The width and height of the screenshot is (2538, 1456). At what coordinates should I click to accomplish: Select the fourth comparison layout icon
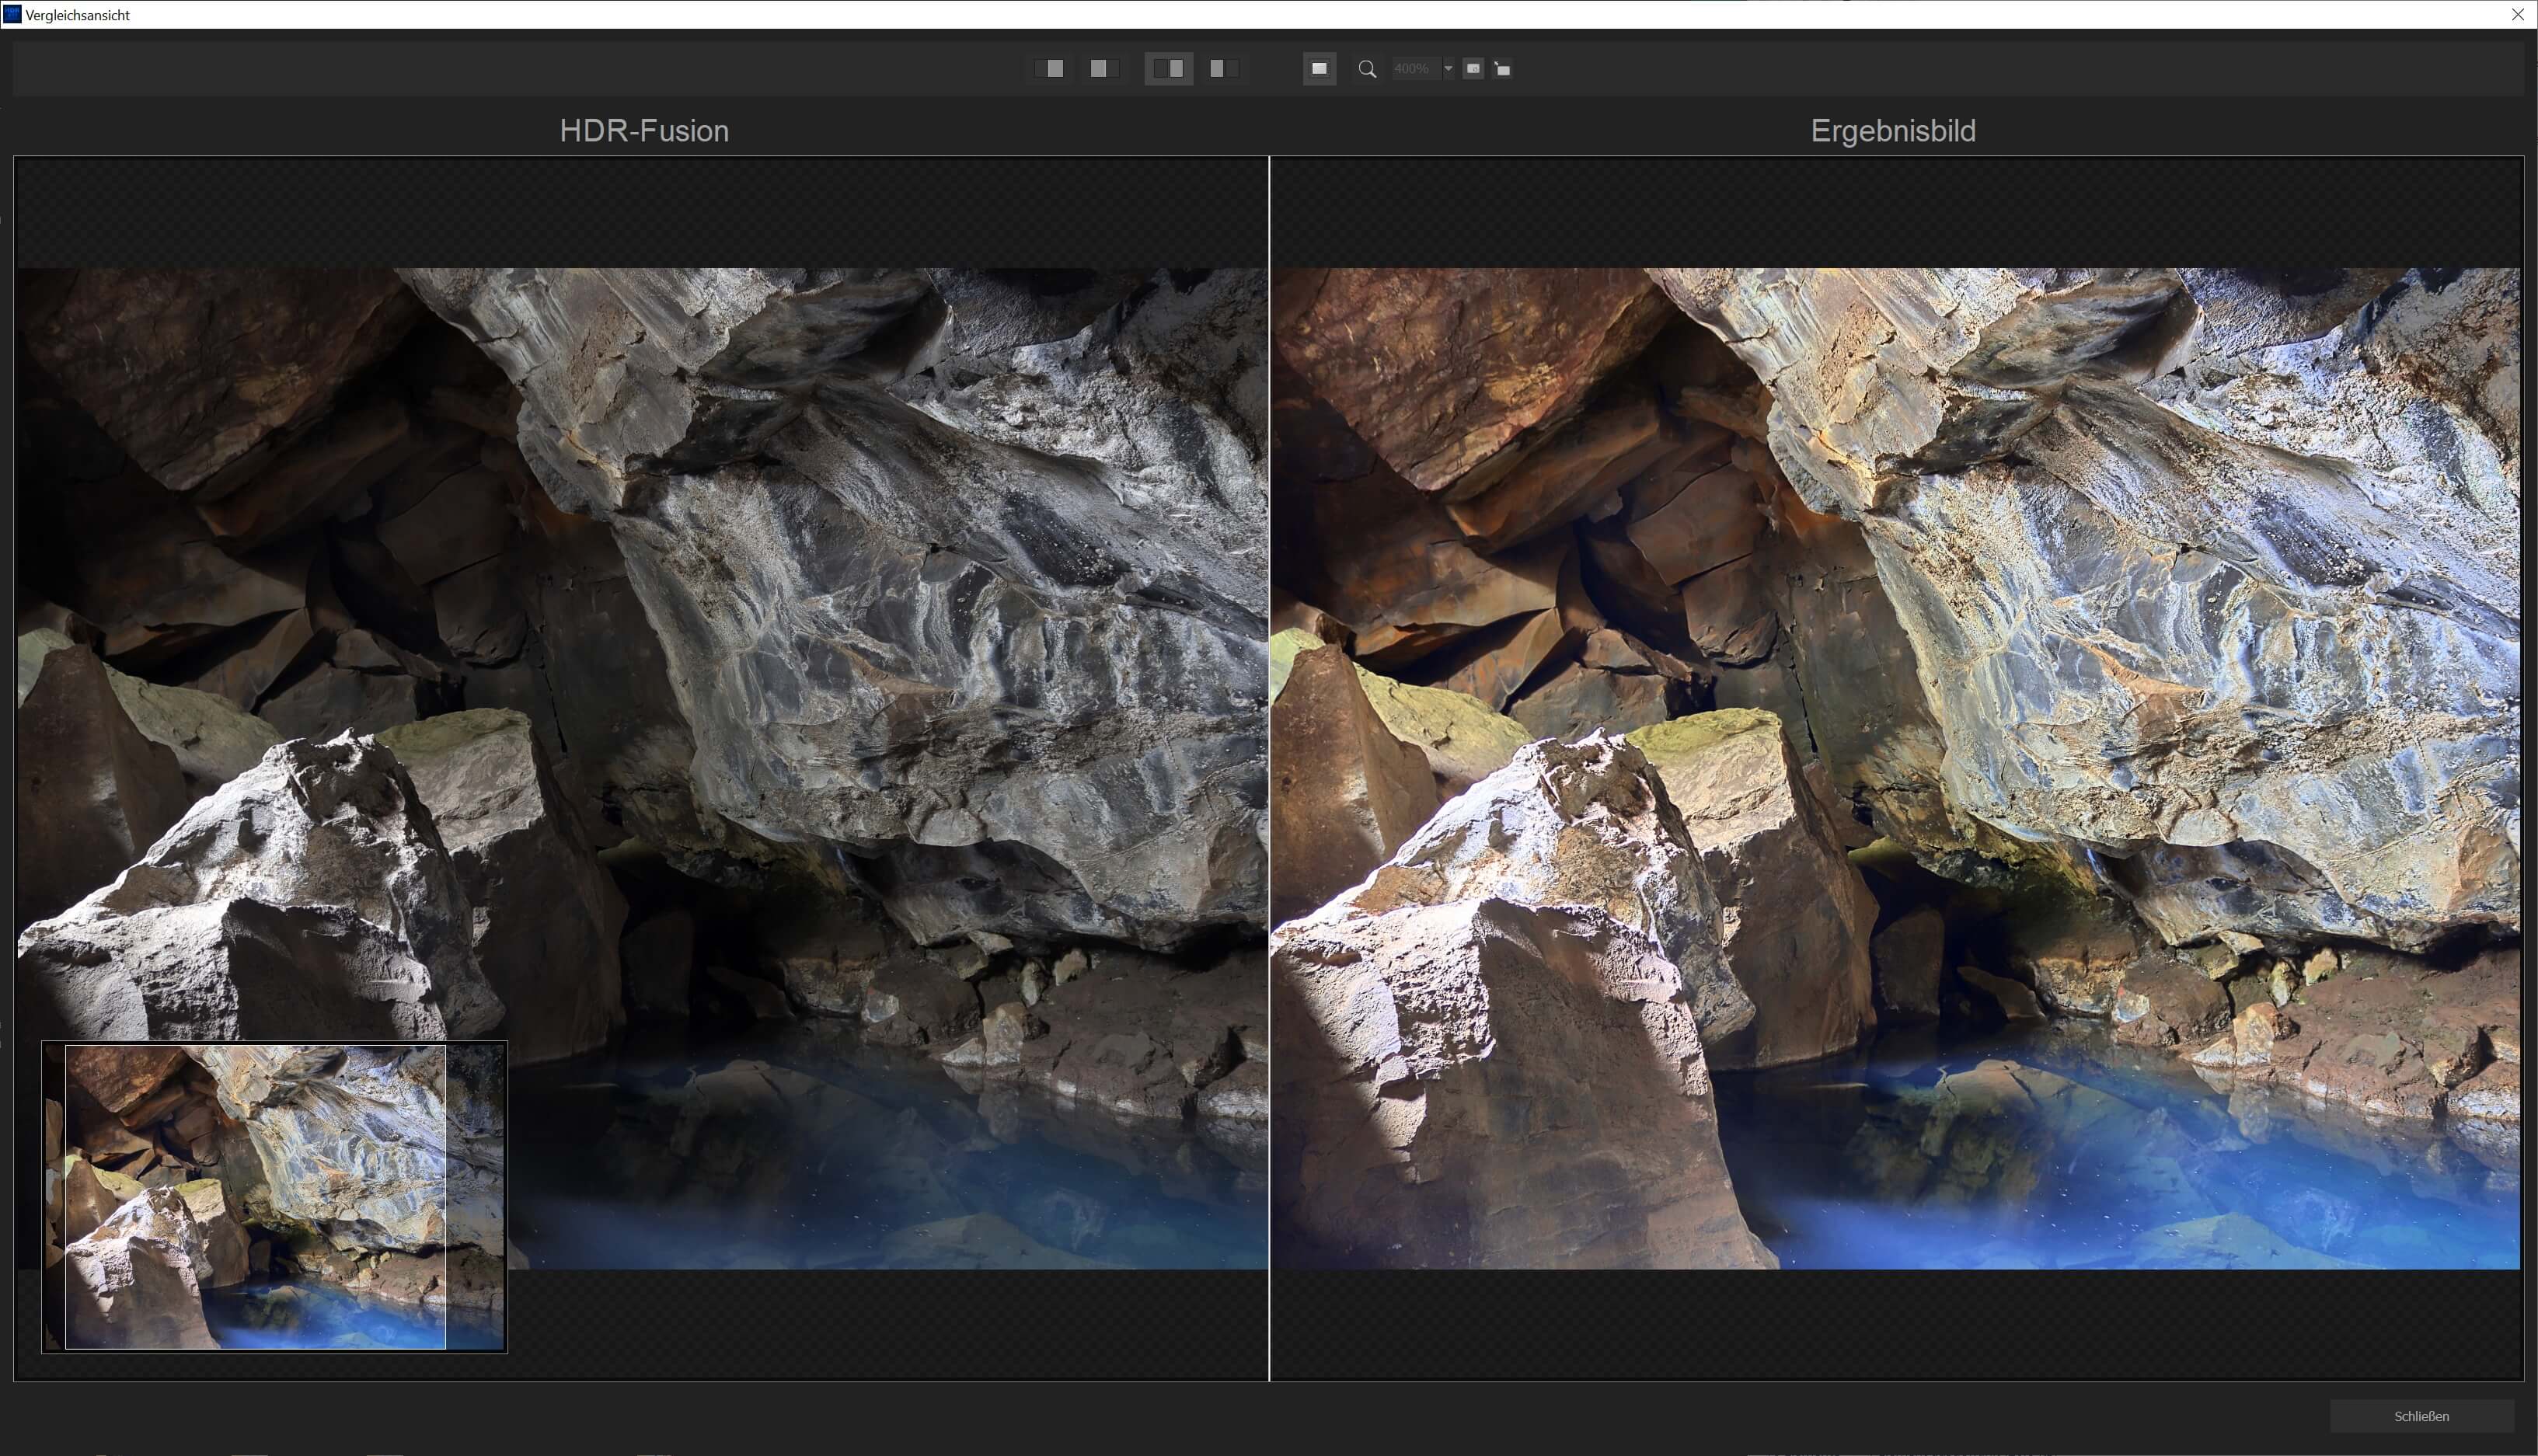[1222, 68]
